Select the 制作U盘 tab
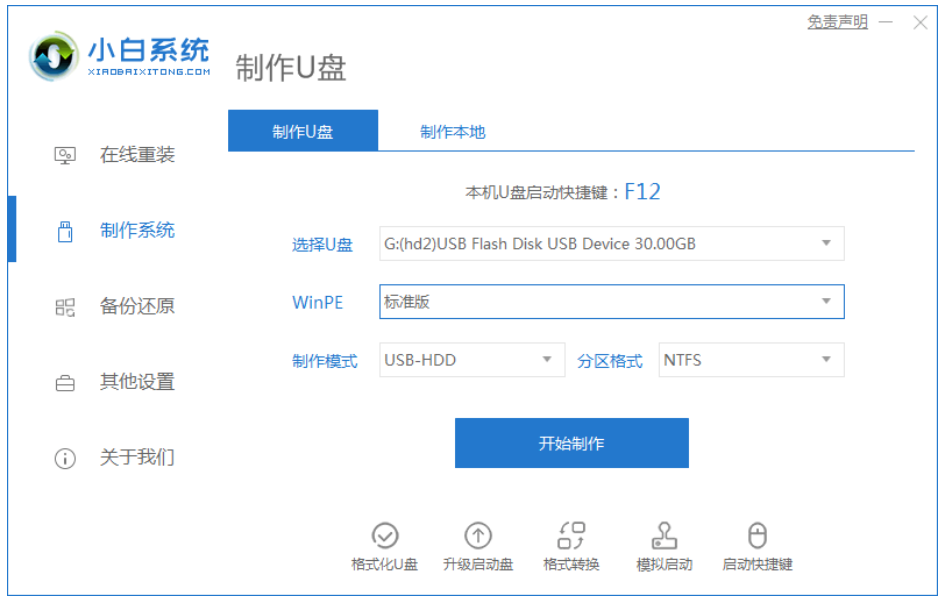943x604 pixels. point(303,130)
